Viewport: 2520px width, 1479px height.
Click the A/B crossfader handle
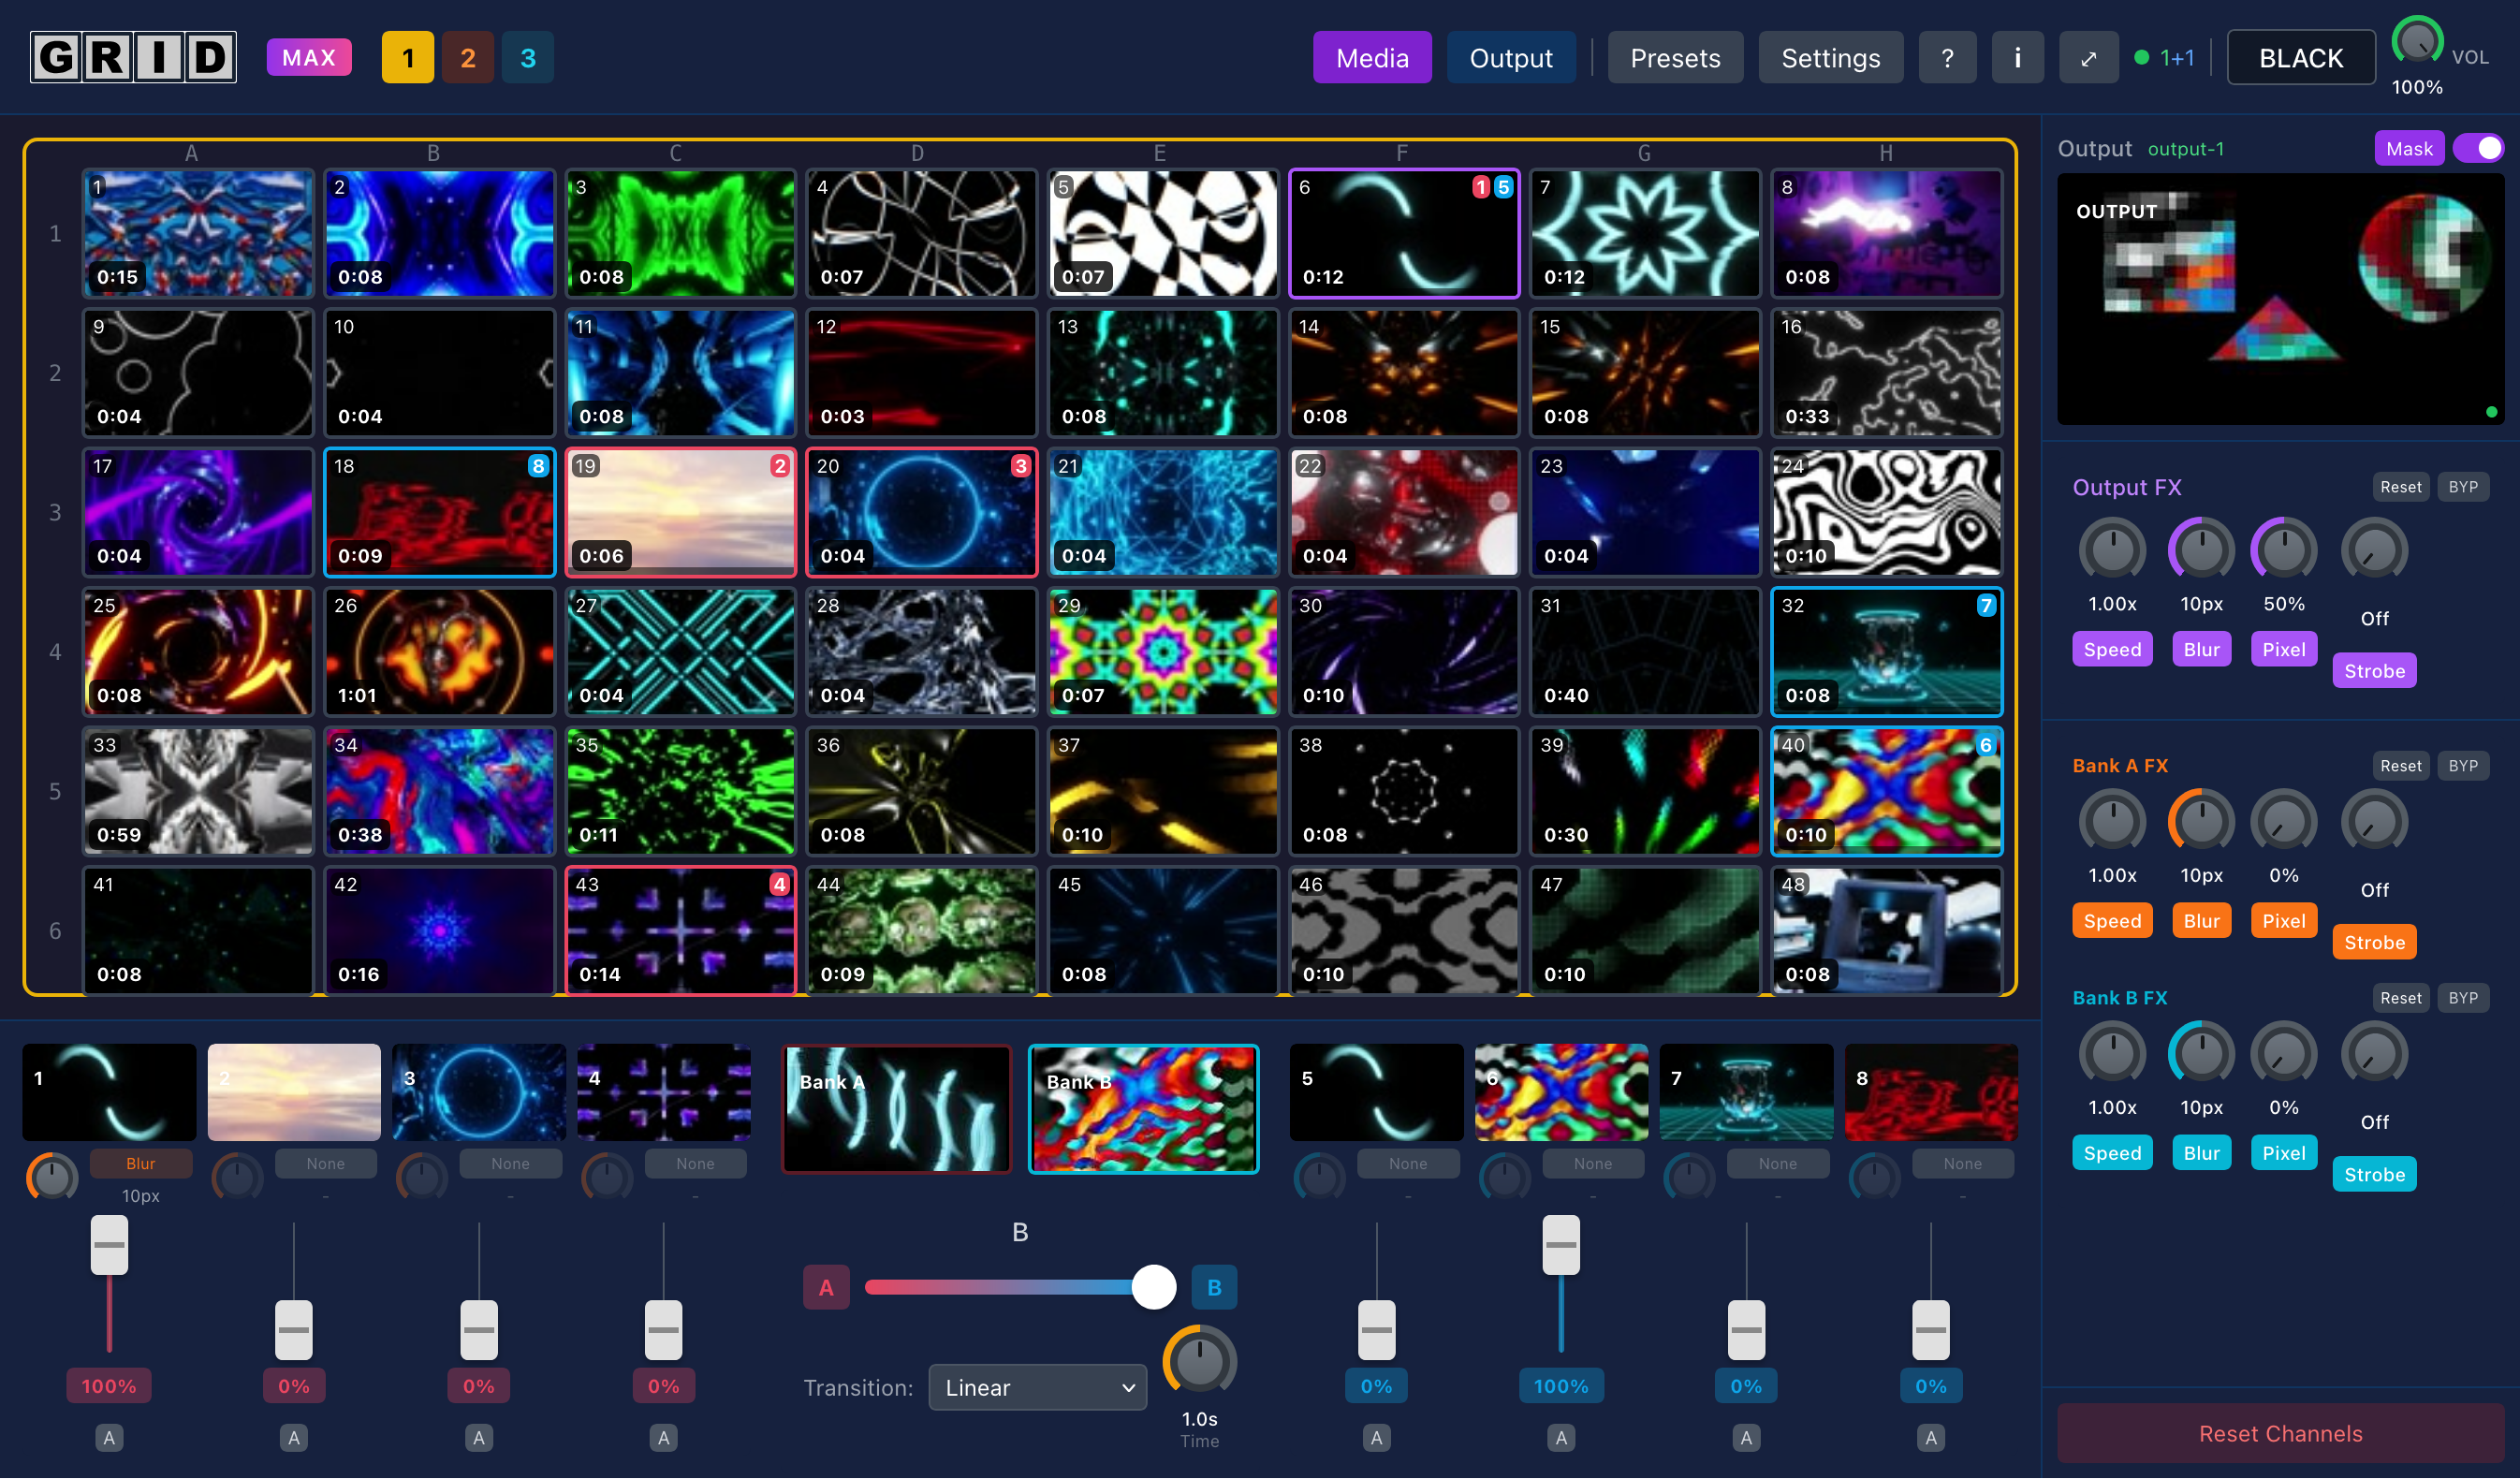1155,1287
